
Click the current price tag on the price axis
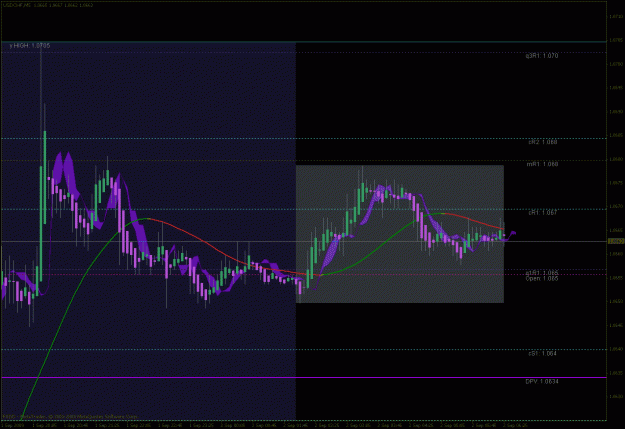tap(616, 241)
